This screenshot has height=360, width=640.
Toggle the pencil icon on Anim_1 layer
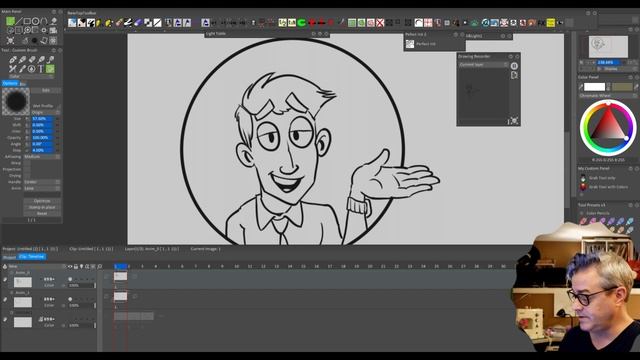(5, 300)
